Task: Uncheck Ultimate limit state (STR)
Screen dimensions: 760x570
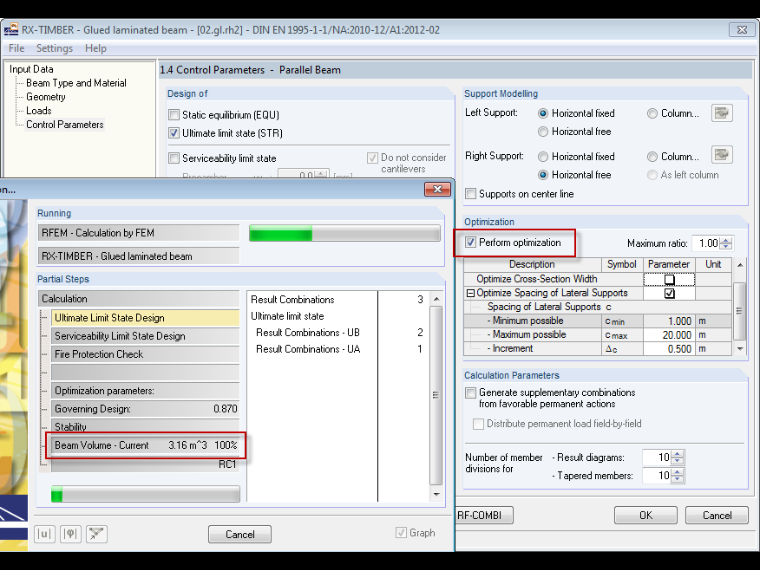Action: pos(174,133)
